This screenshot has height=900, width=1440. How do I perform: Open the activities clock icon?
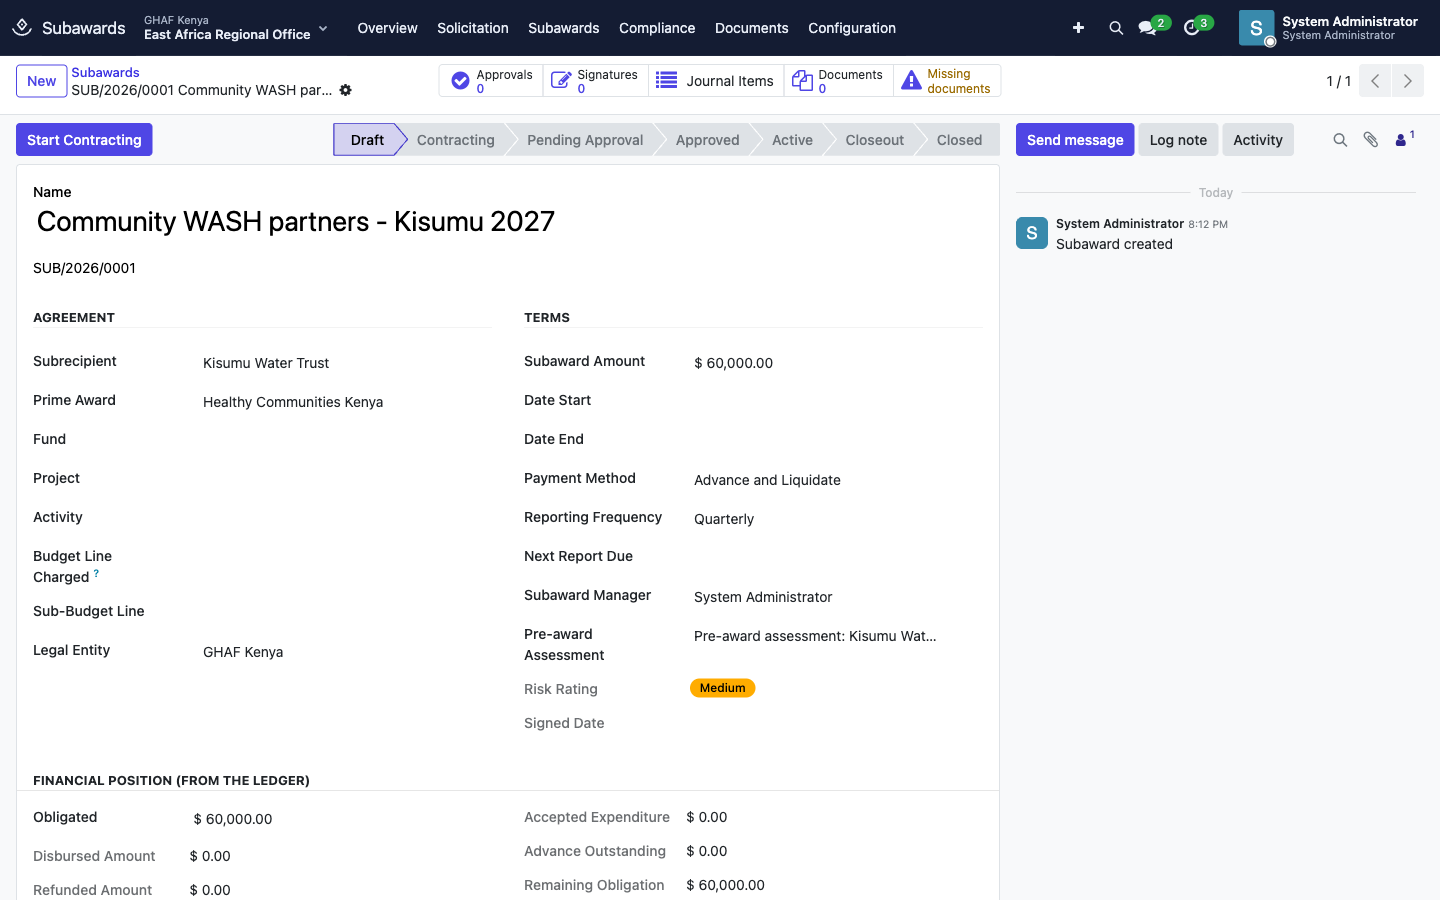click(1191, 28)
